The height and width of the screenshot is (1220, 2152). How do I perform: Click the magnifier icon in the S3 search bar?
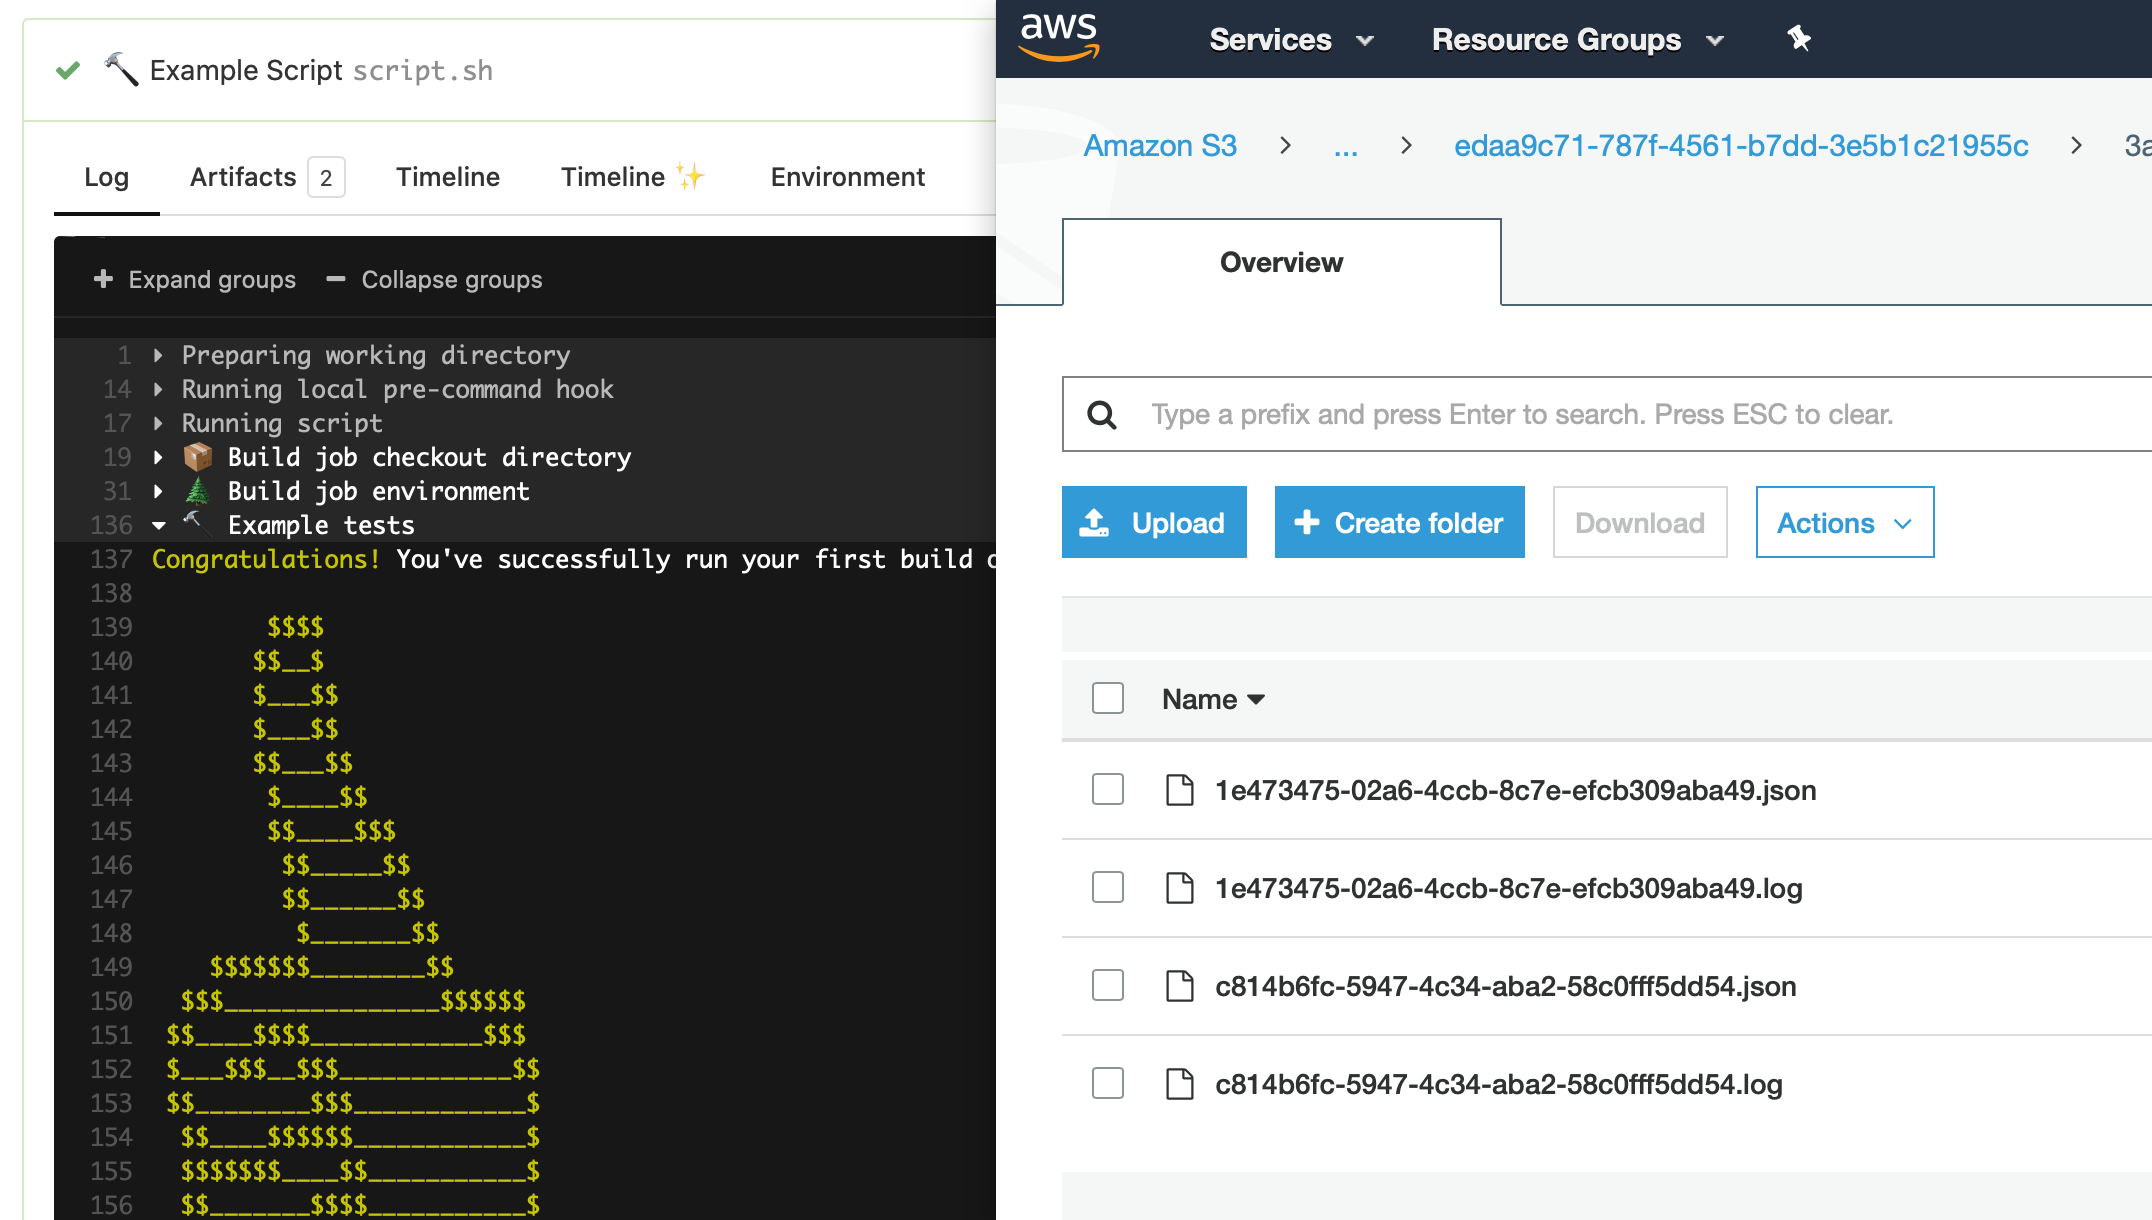[1102, 414]
